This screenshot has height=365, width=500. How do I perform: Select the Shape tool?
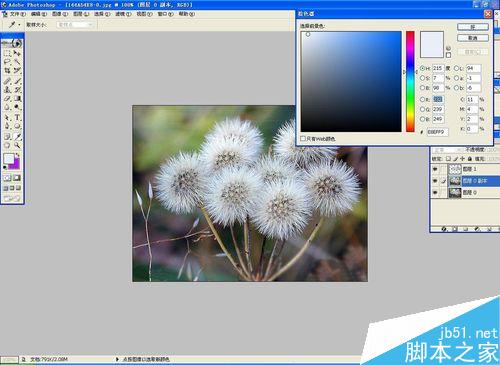(x=17, y=126)
